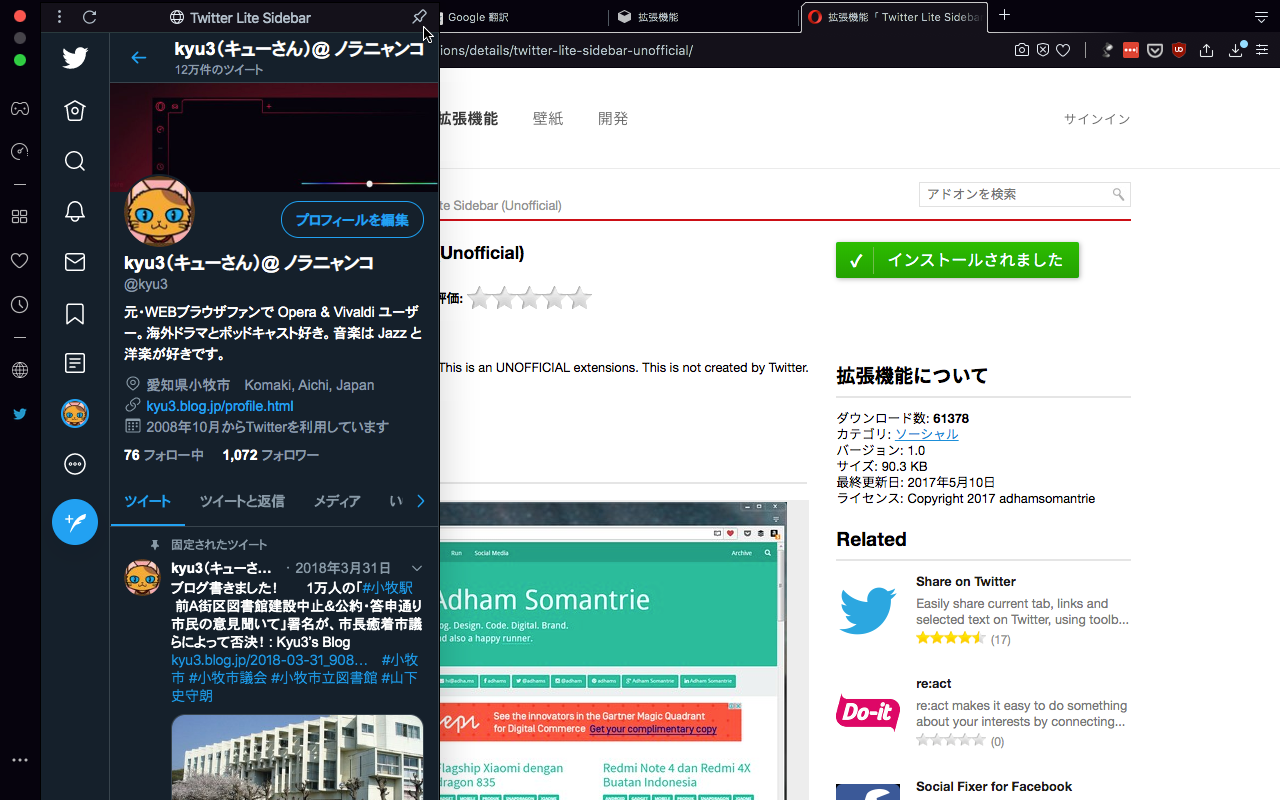Click the Twitter bird logo
Viewport: 1280px width, 800px height.
(x=75, y=58)
